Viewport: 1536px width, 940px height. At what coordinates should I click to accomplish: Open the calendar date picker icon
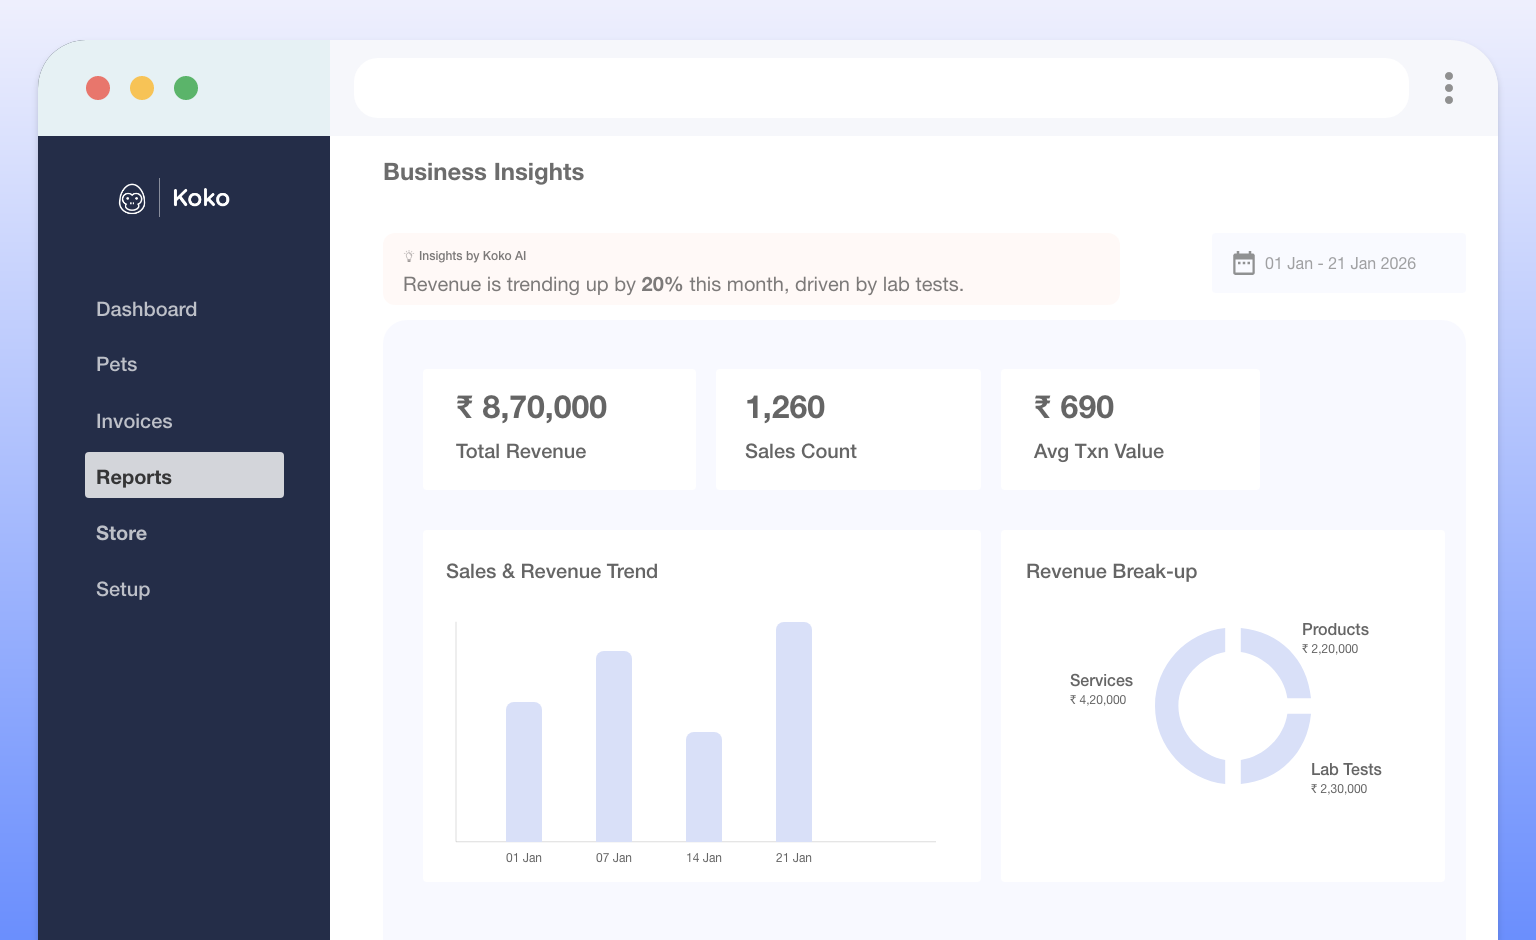pyautogui.click(x=1243, y=263)
